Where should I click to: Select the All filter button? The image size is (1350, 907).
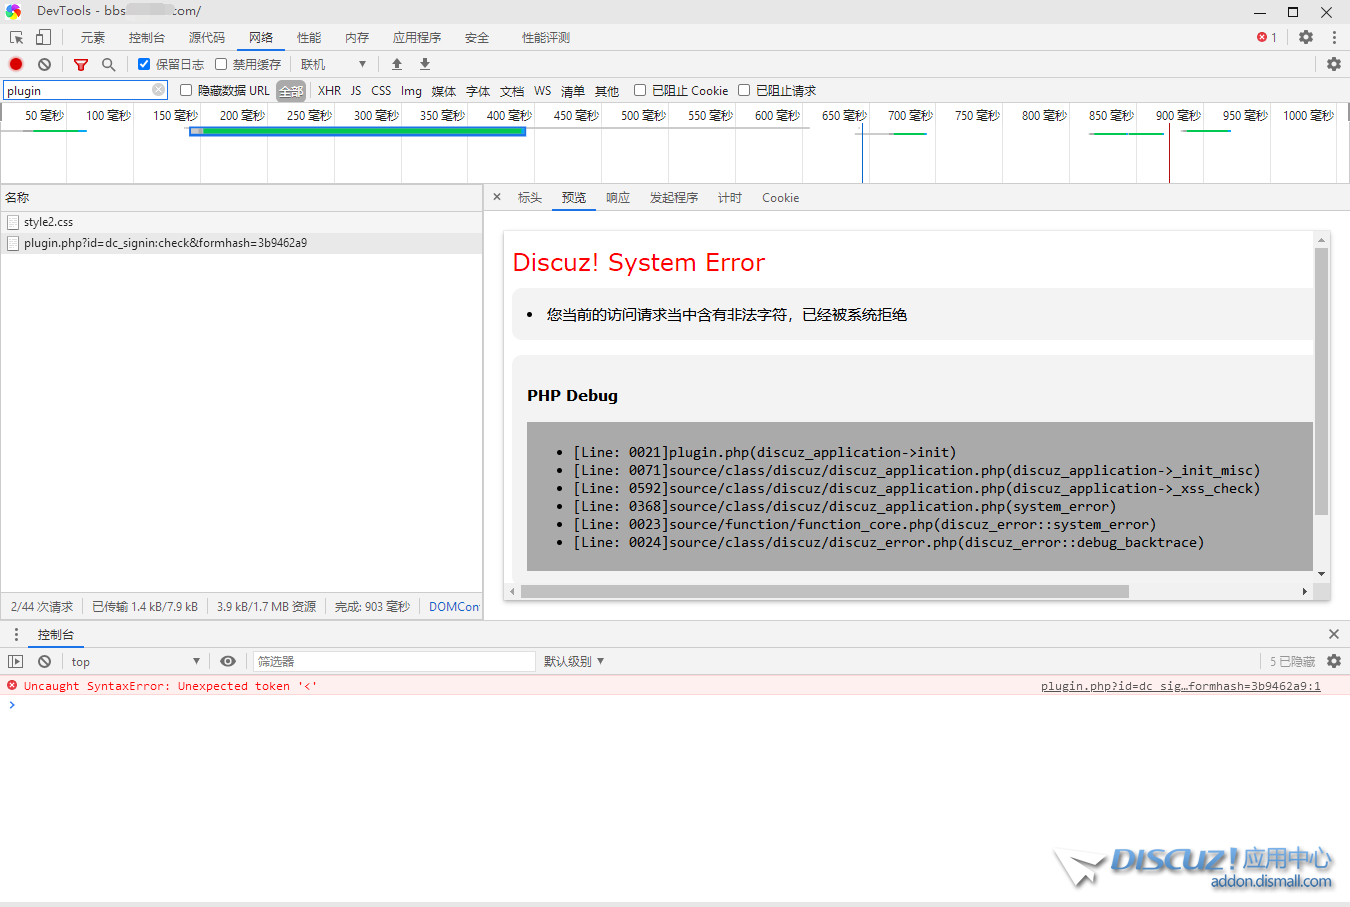[x=291, y=90]
